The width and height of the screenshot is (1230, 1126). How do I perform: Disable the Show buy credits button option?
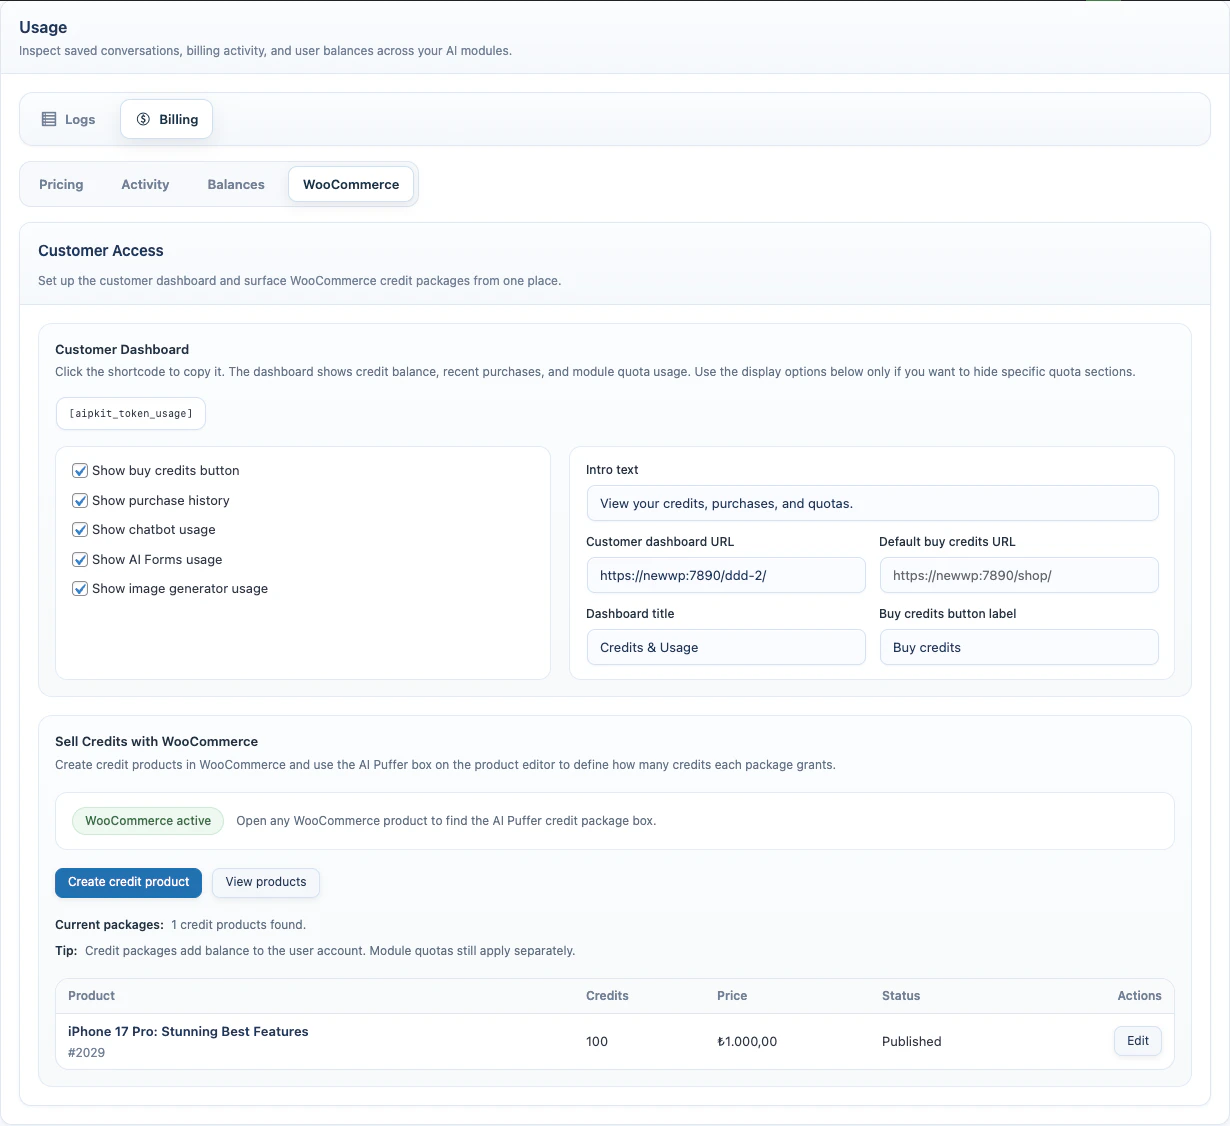point(79,470)
